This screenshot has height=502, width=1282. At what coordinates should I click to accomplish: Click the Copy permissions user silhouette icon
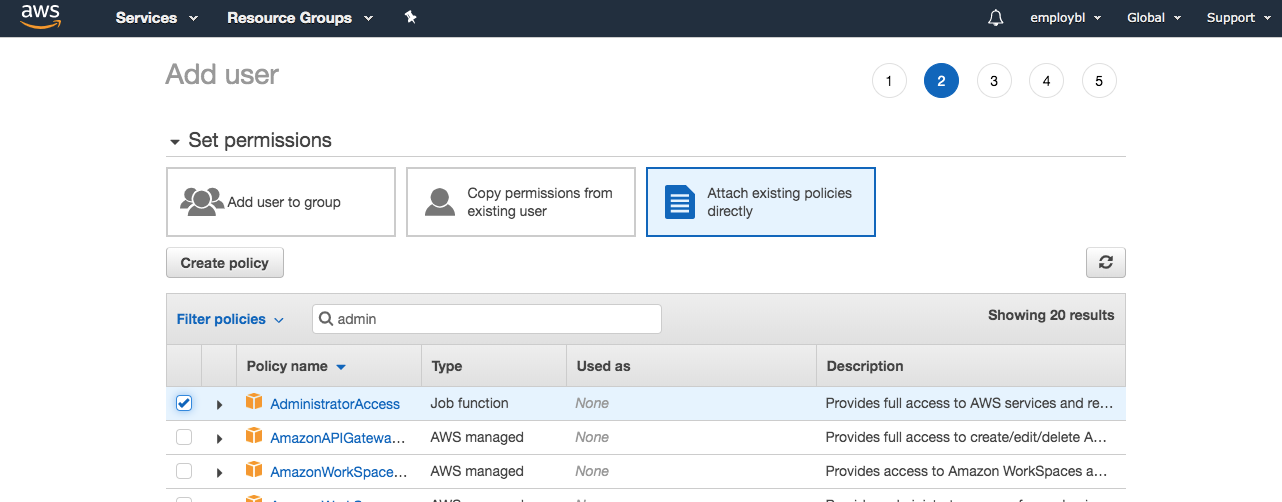point(440,201)
